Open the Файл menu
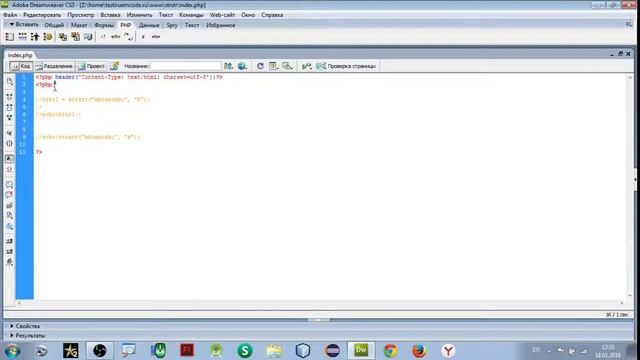This screenshot has width=640, height=360. pos(10,15)
